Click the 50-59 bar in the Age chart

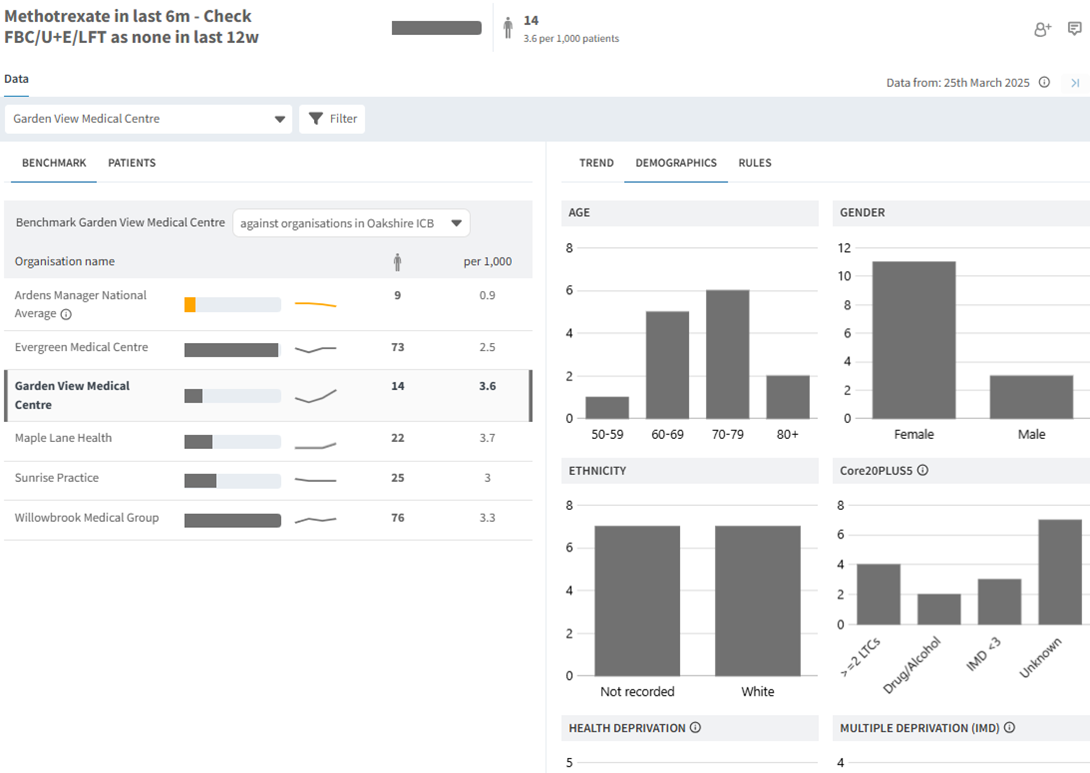pos(607,408)
